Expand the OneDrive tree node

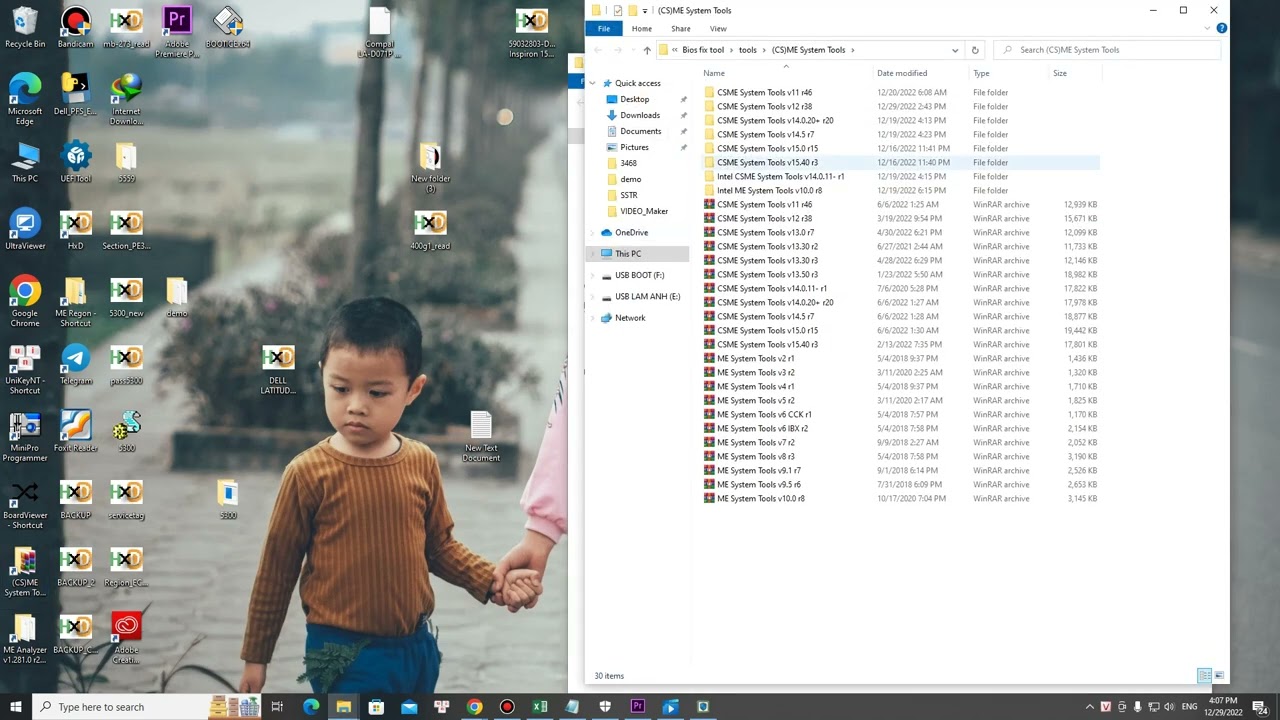coord(593,233)
